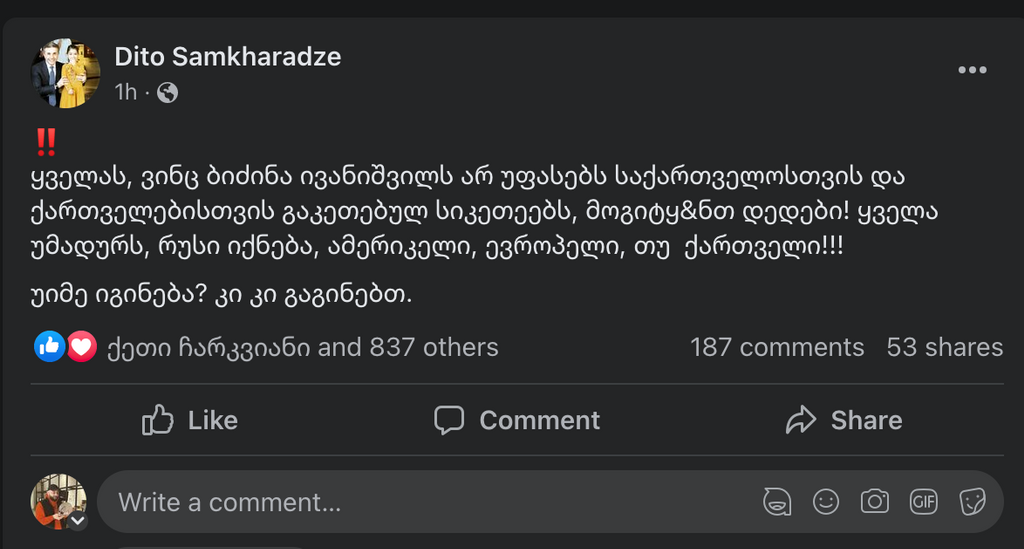1024x549 pixels.
Task: Open the post options three-dot menu
Action: [972, 70]
